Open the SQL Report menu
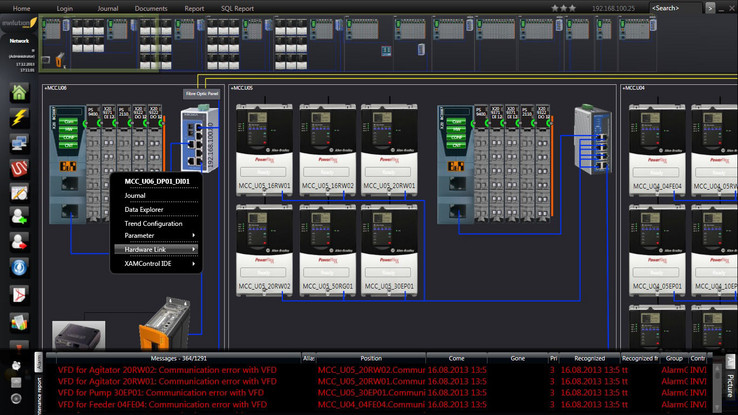This screenshot has width=738, height=415. pyautogui.click(x=237, y=8)
